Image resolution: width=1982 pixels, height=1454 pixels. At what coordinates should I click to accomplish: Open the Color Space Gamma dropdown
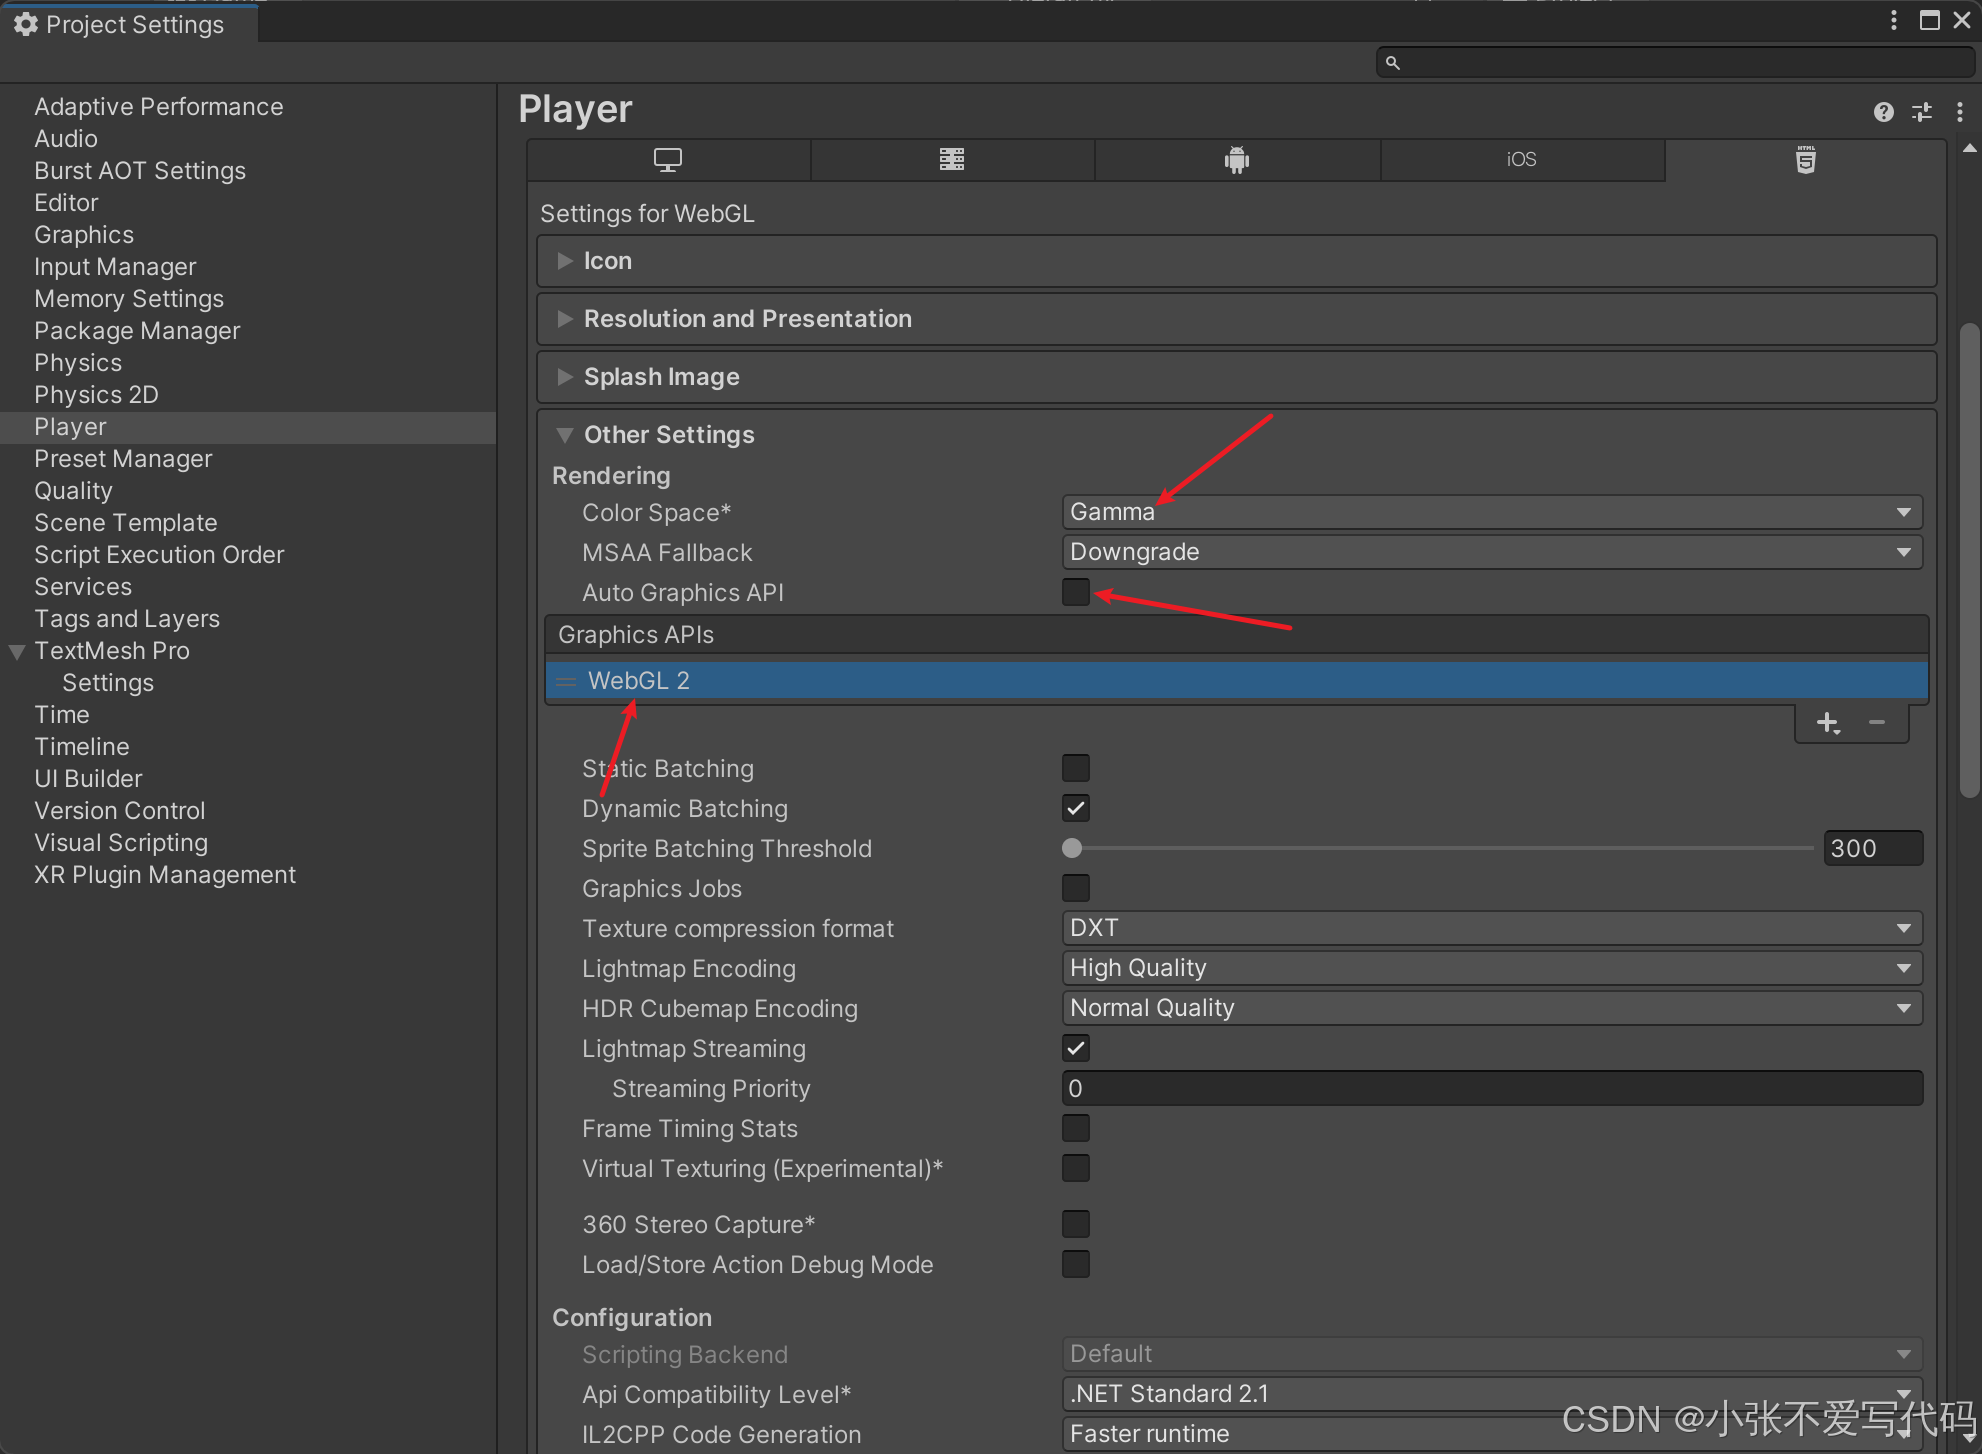tap(1490, 512)
